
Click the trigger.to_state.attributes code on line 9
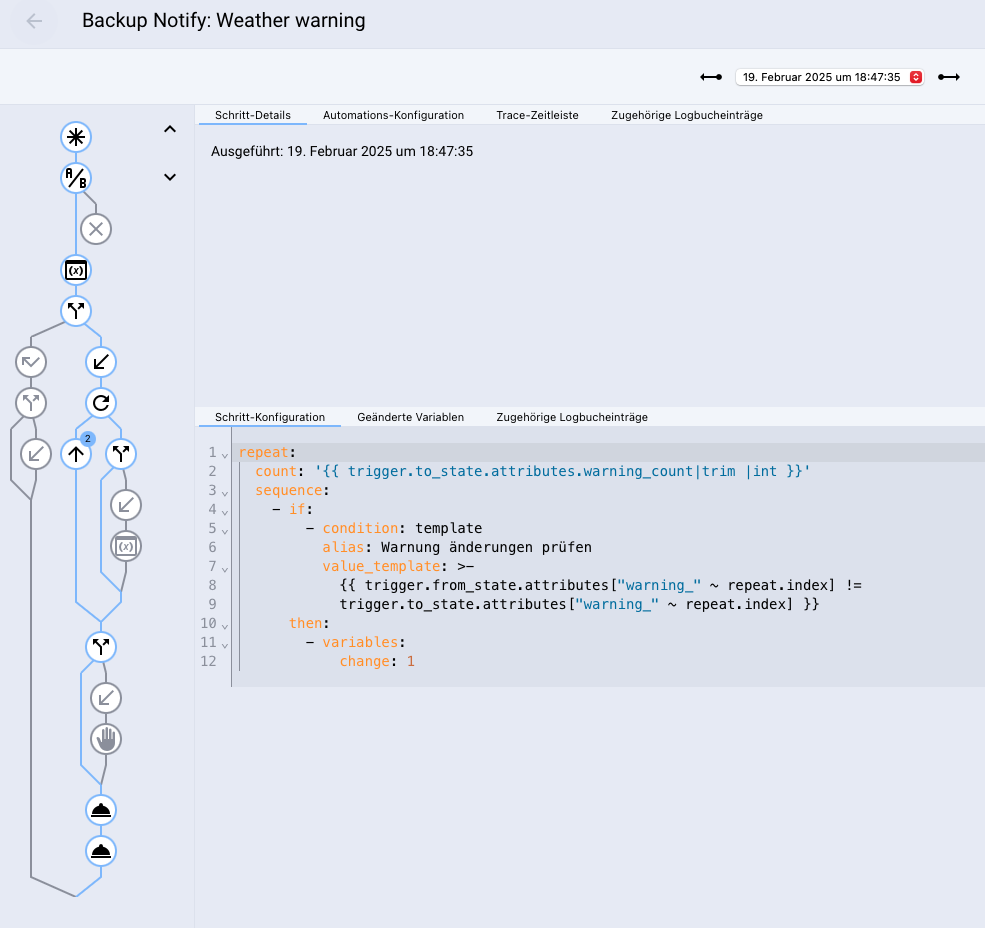coord(579,604)
